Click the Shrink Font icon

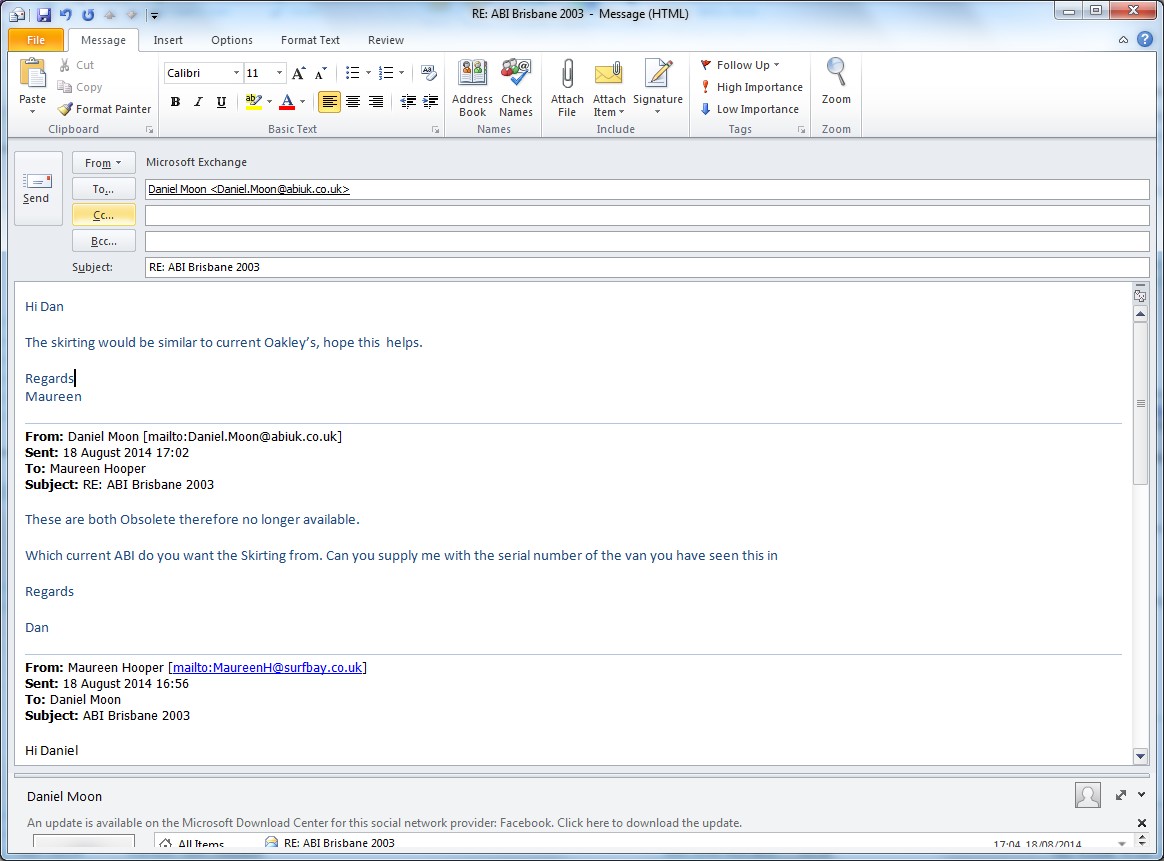[x=320, y=73]
